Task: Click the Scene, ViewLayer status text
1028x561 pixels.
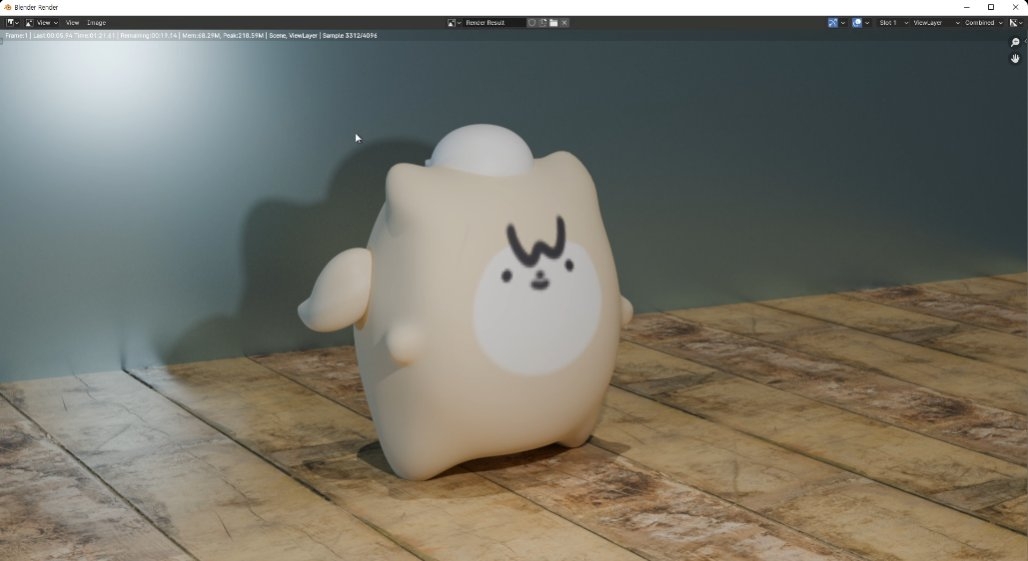Action: tap(293, 35)
